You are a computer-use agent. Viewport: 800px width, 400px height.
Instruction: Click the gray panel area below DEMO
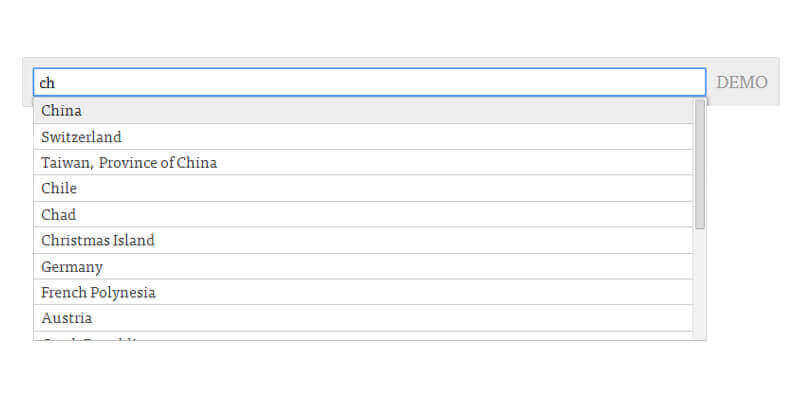(x=743, y=101)
